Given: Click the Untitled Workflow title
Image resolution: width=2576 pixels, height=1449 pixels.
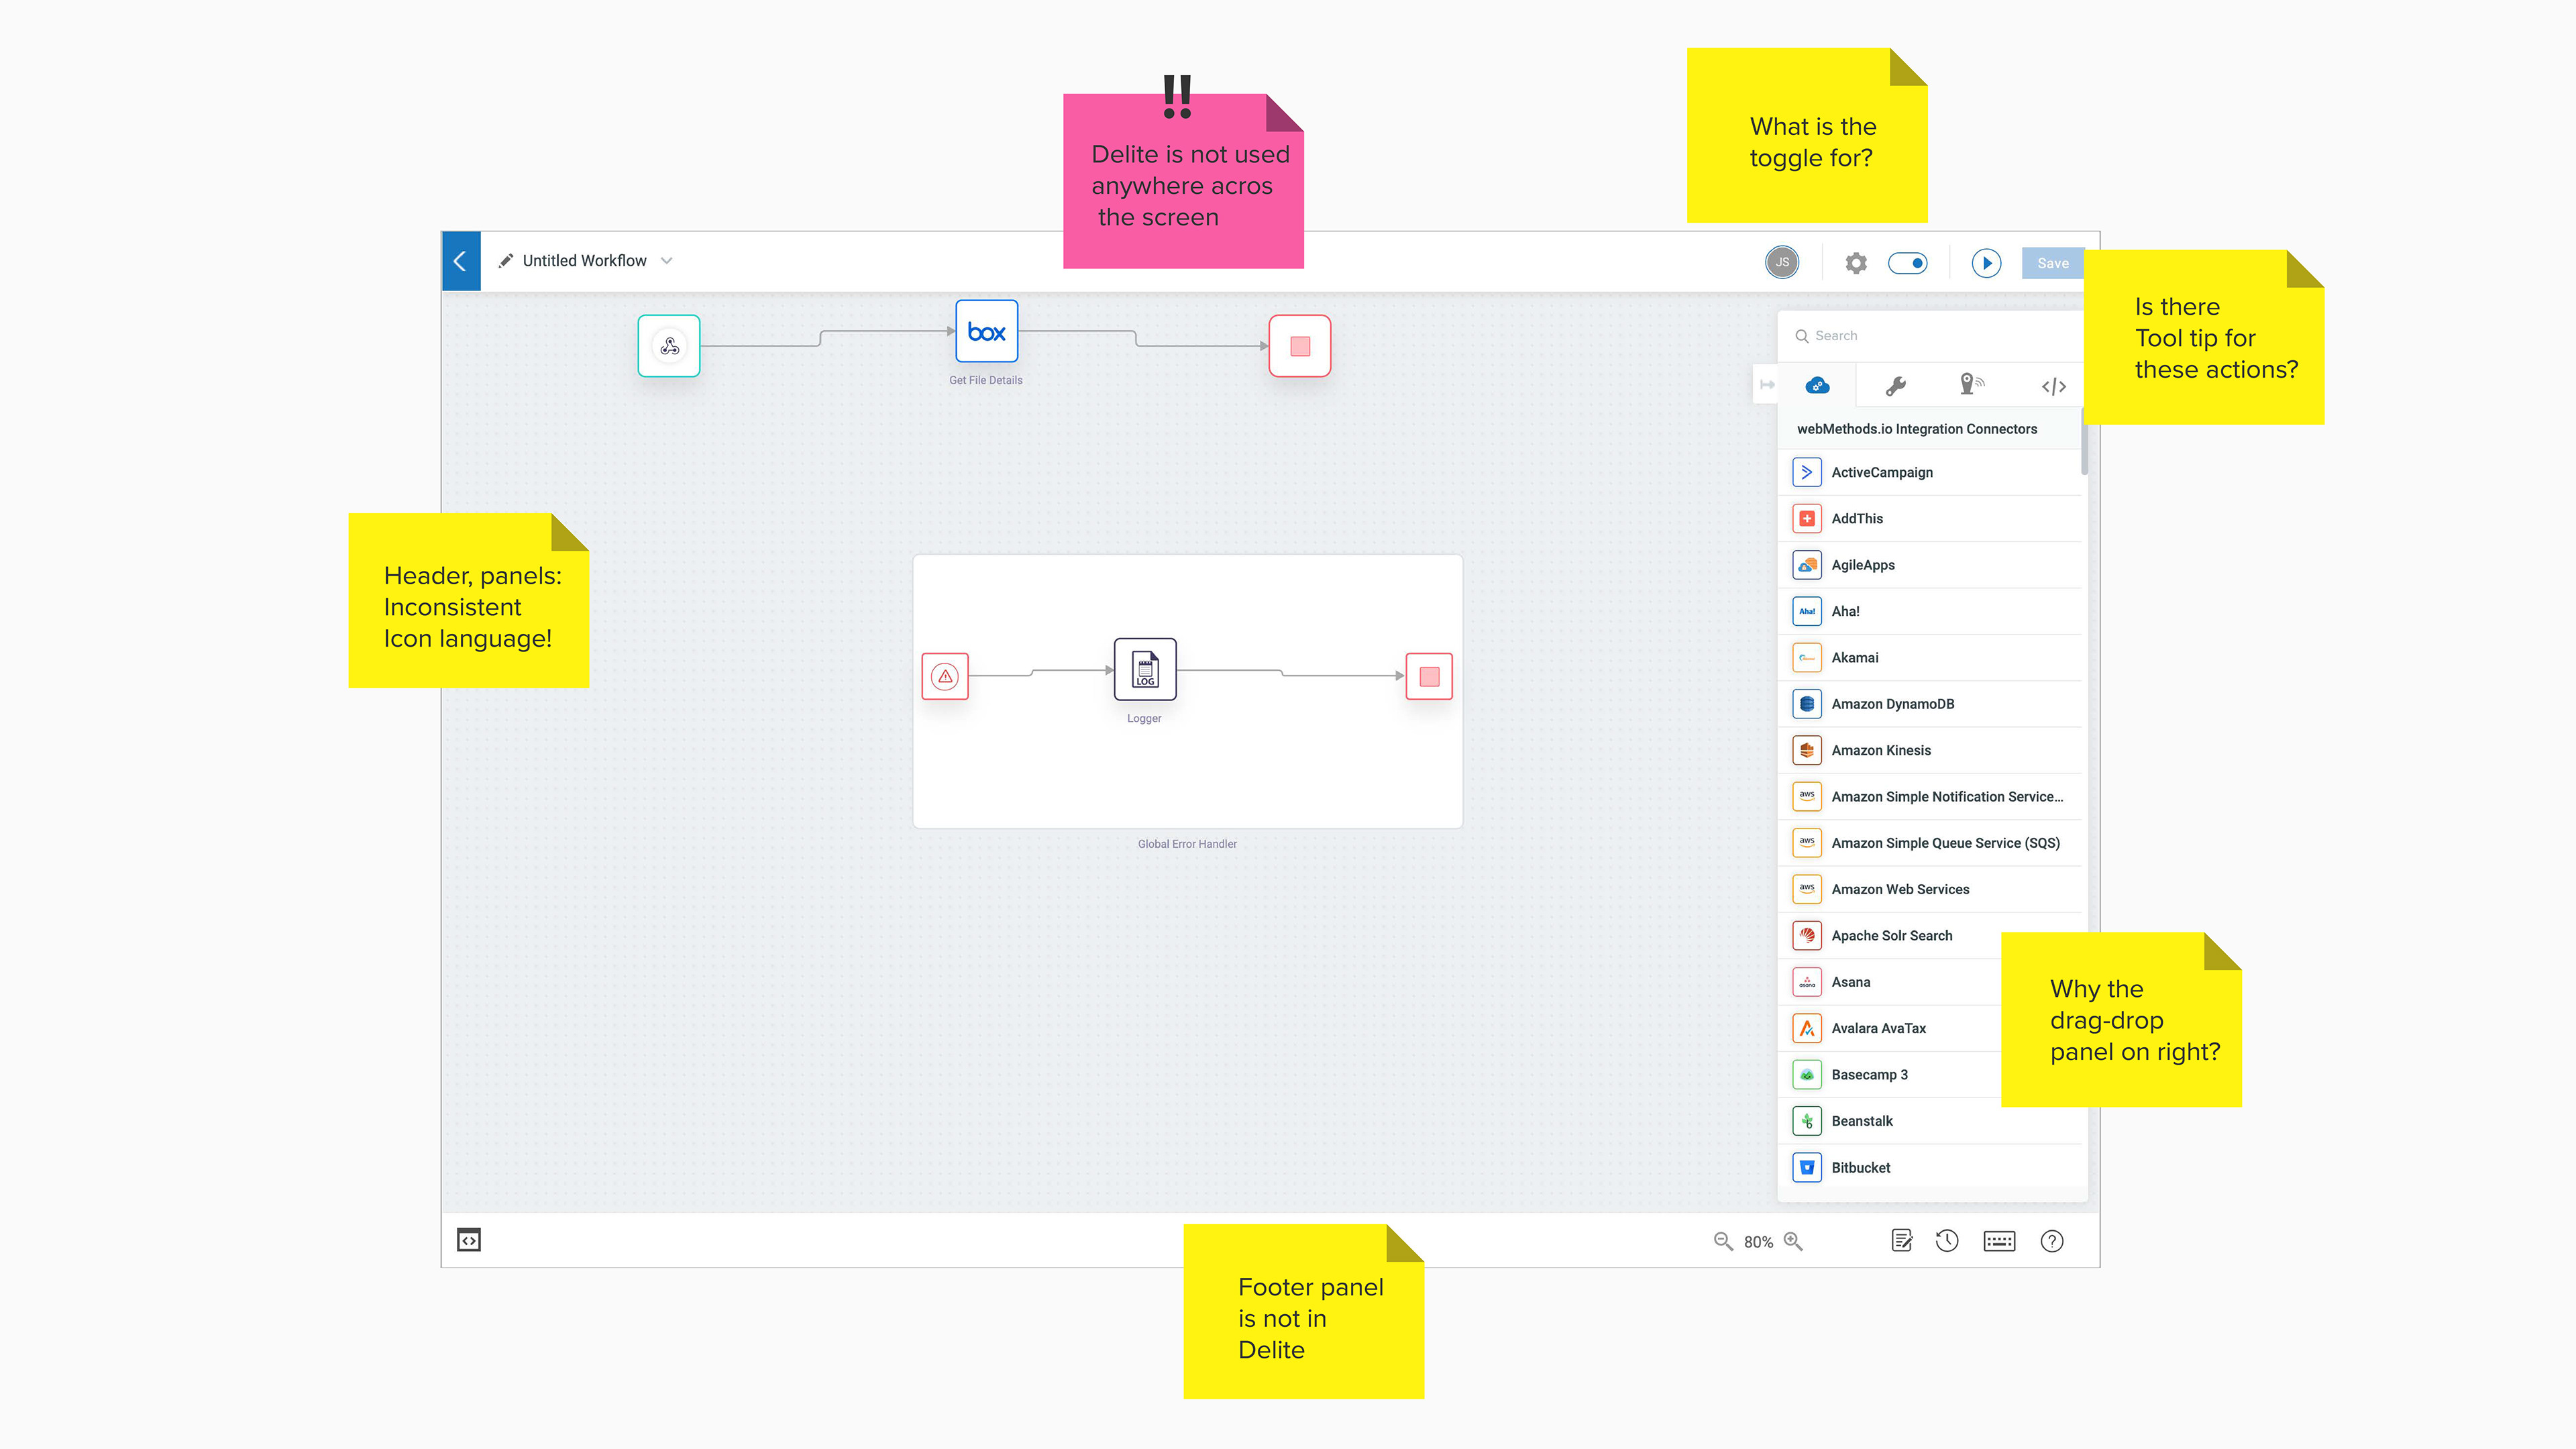Looking at the screenshot, I should [585, 261].
